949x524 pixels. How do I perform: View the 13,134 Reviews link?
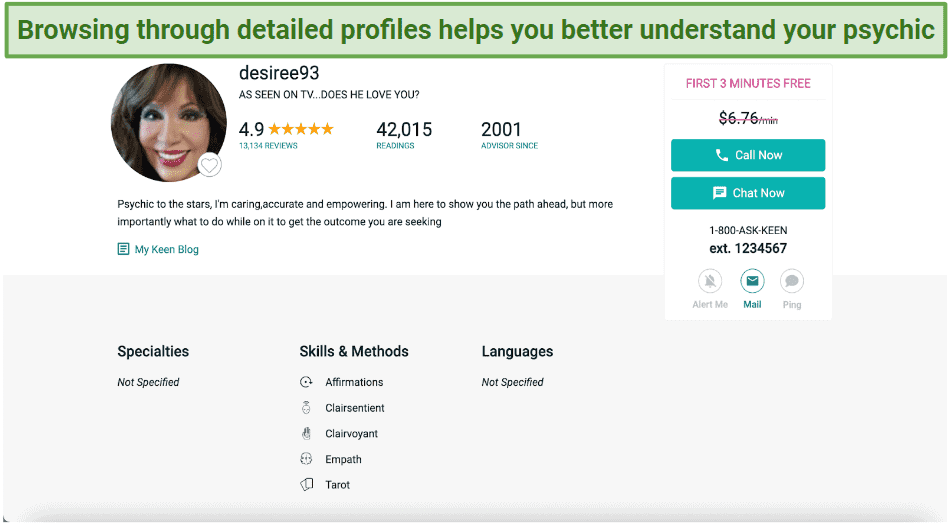268,146
